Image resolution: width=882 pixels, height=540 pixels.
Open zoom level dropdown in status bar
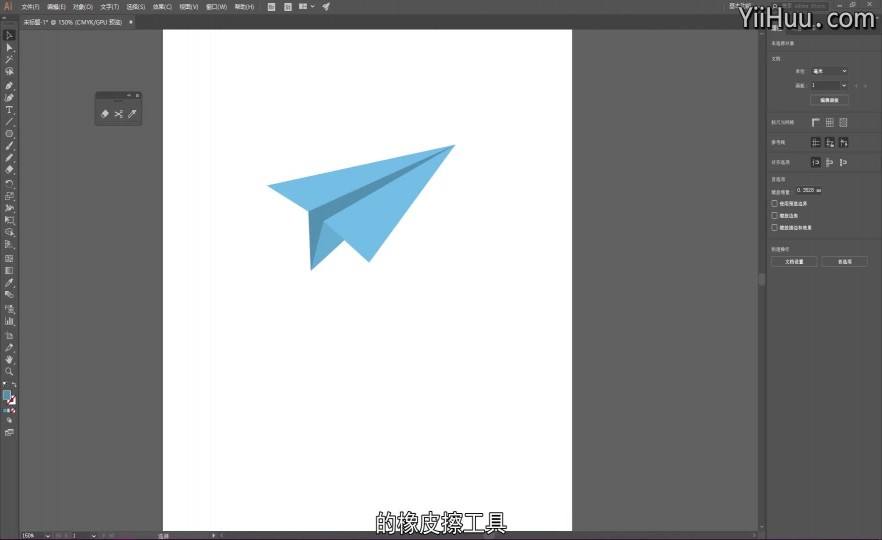[x=48, y=536]
